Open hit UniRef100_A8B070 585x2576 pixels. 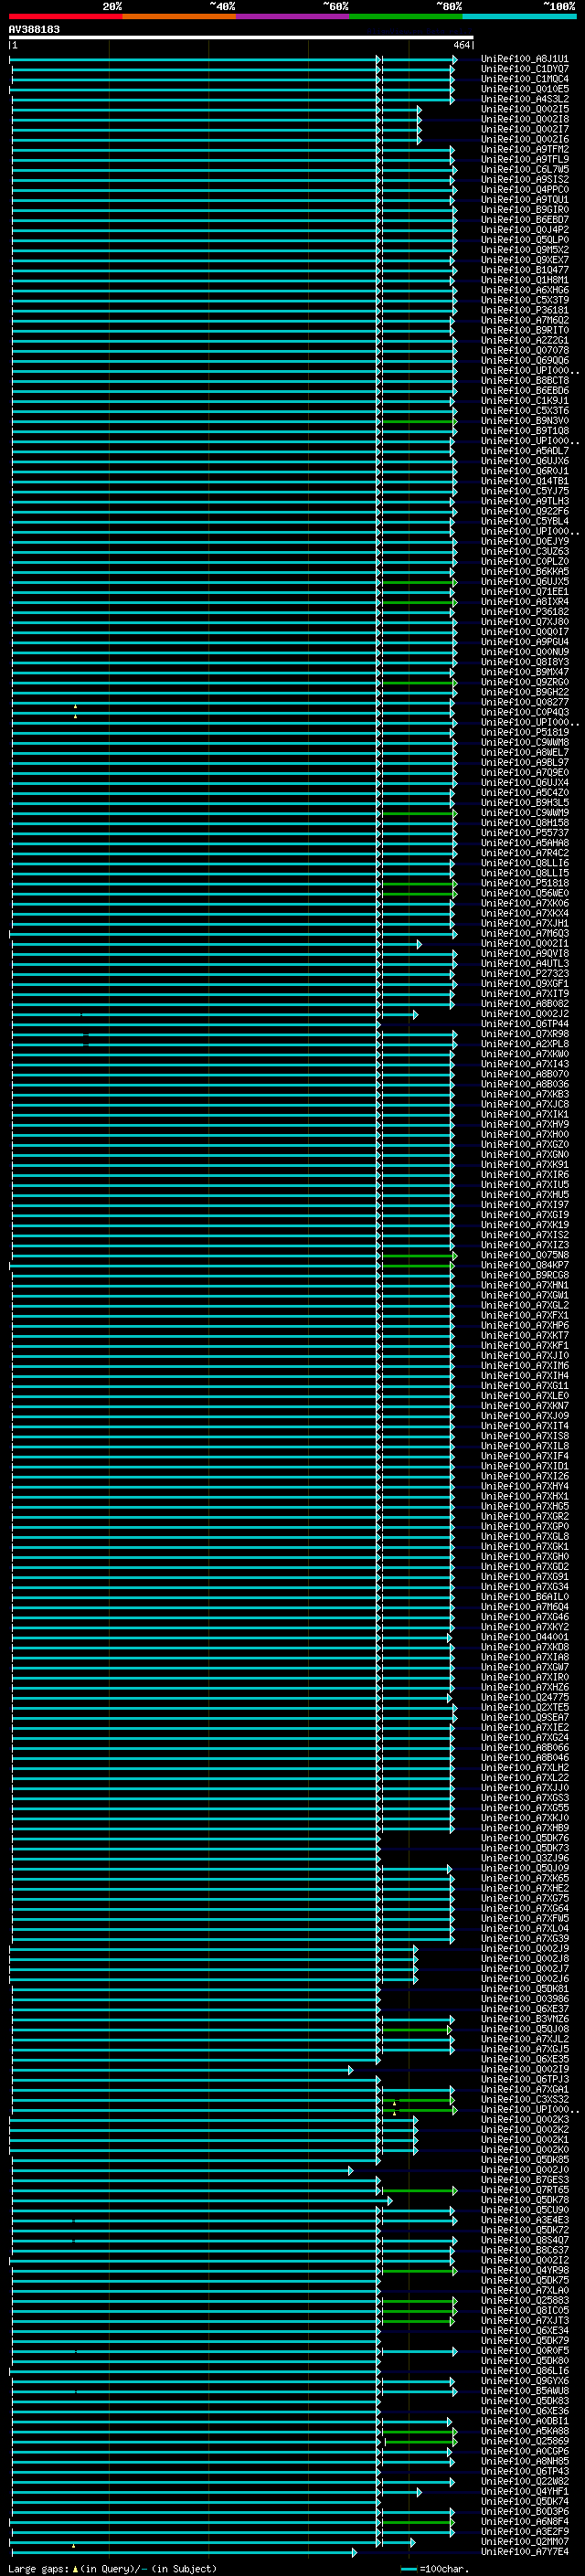(x=525, y=1074)
